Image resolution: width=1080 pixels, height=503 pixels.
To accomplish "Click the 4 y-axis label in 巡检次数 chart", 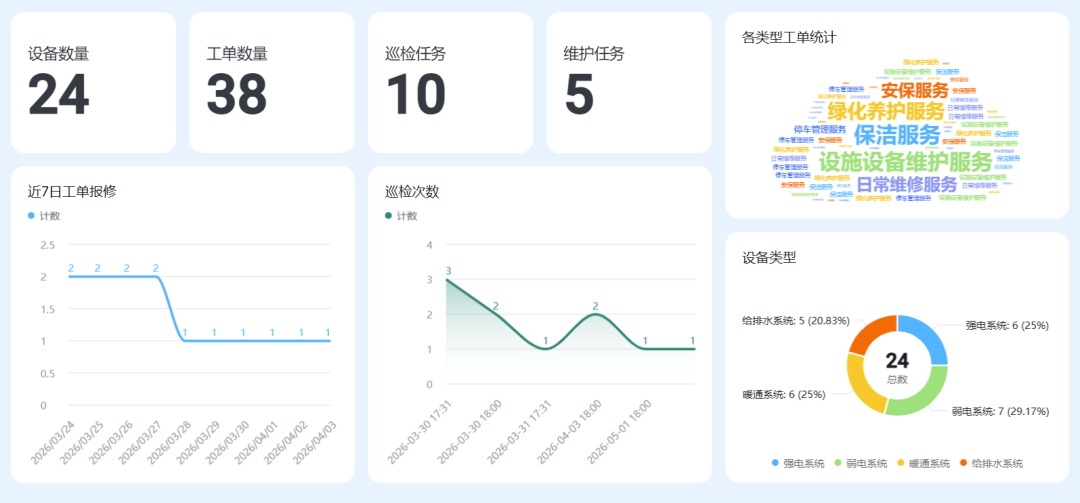I will pyautogui.click(x=429, y=245).
